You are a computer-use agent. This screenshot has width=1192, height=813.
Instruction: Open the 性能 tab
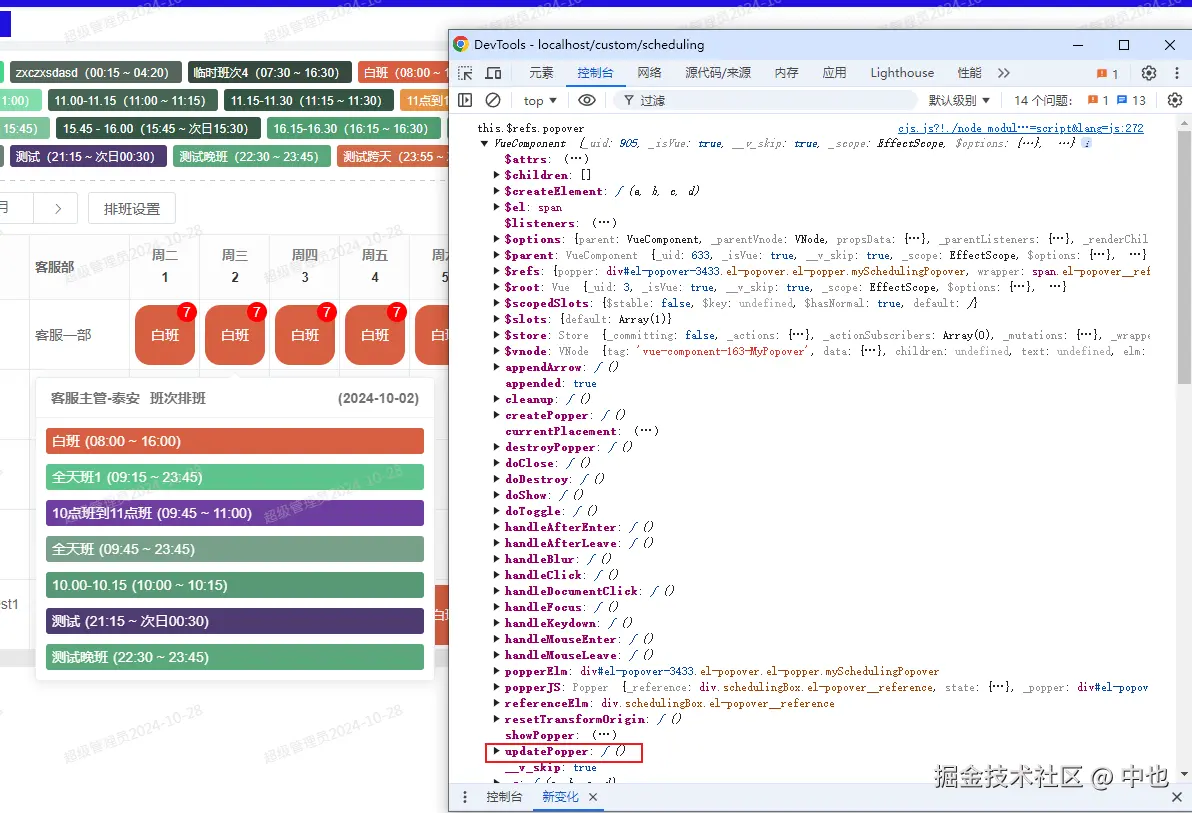click(969, 73)
